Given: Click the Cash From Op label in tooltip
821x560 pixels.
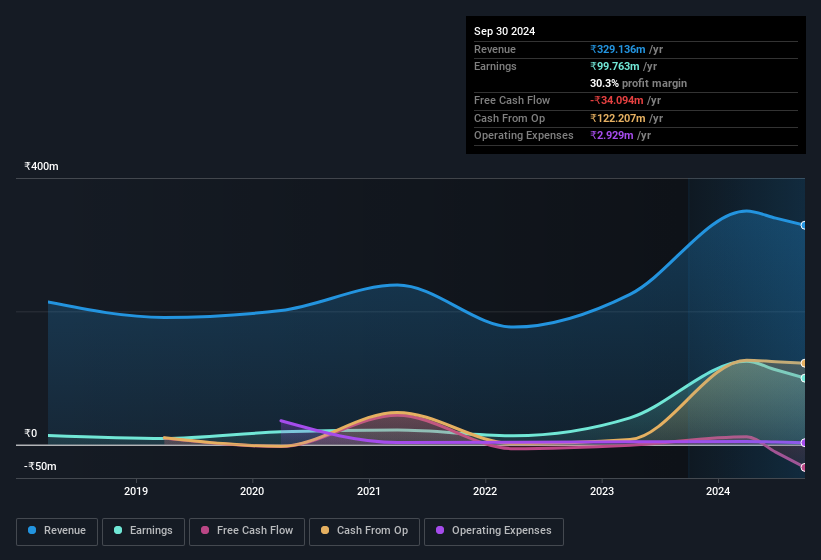Looking at the screenshot, I should (509, 118).
